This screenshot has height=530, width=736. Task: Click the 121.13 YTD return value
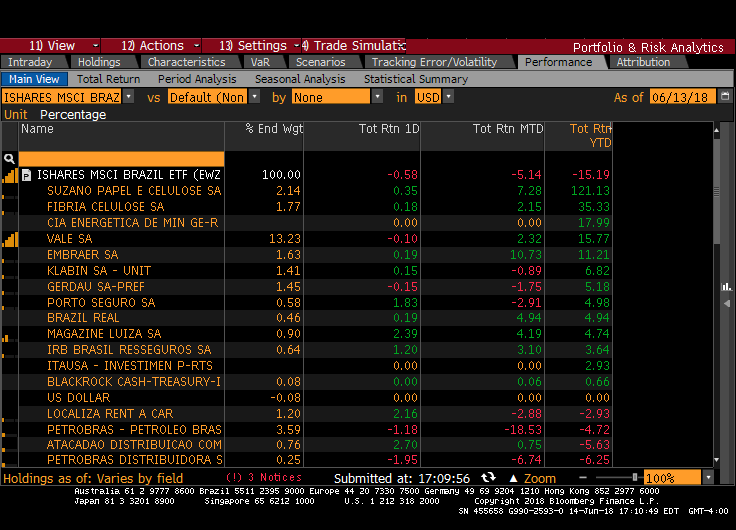(x=590, y=191)
